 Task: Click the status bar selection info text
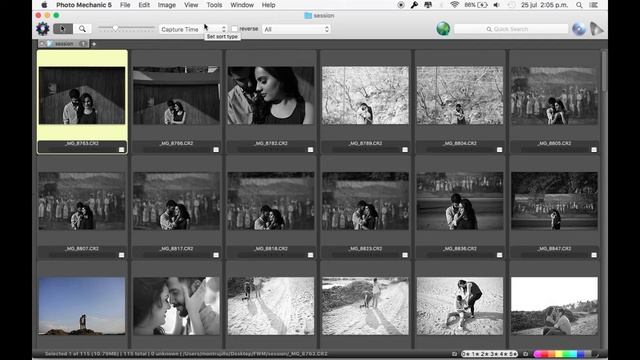coord(186,354)
